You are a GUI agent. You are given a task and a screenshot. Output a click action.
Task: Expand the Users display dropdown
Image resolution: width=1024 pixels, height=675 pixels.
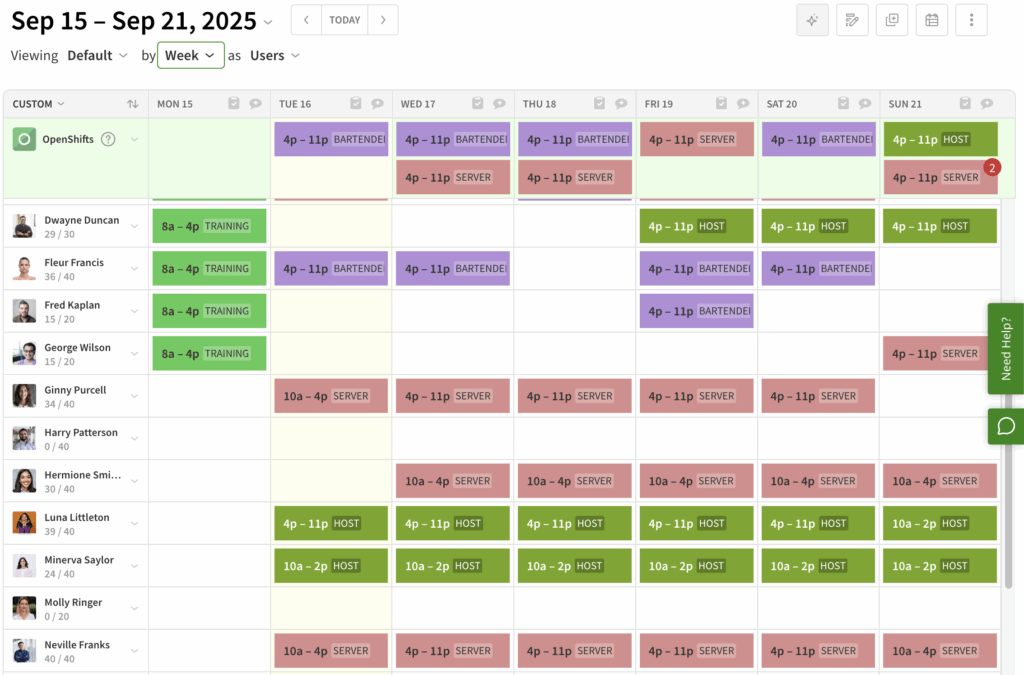point(275,55)
